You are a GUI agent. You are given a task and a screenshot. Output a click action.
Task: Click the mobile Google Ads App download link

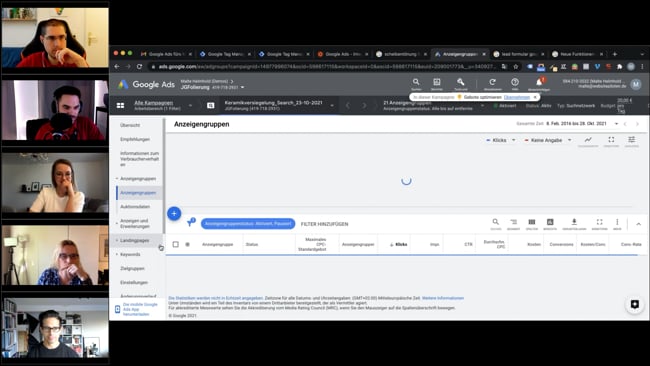pos(140,309)
